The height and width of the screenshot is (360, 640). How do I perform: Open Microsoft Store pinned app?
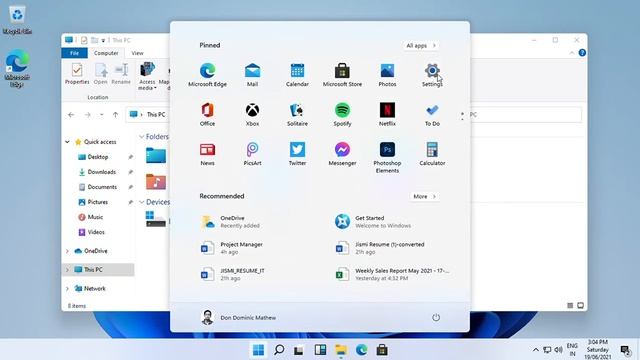(342, 75)
